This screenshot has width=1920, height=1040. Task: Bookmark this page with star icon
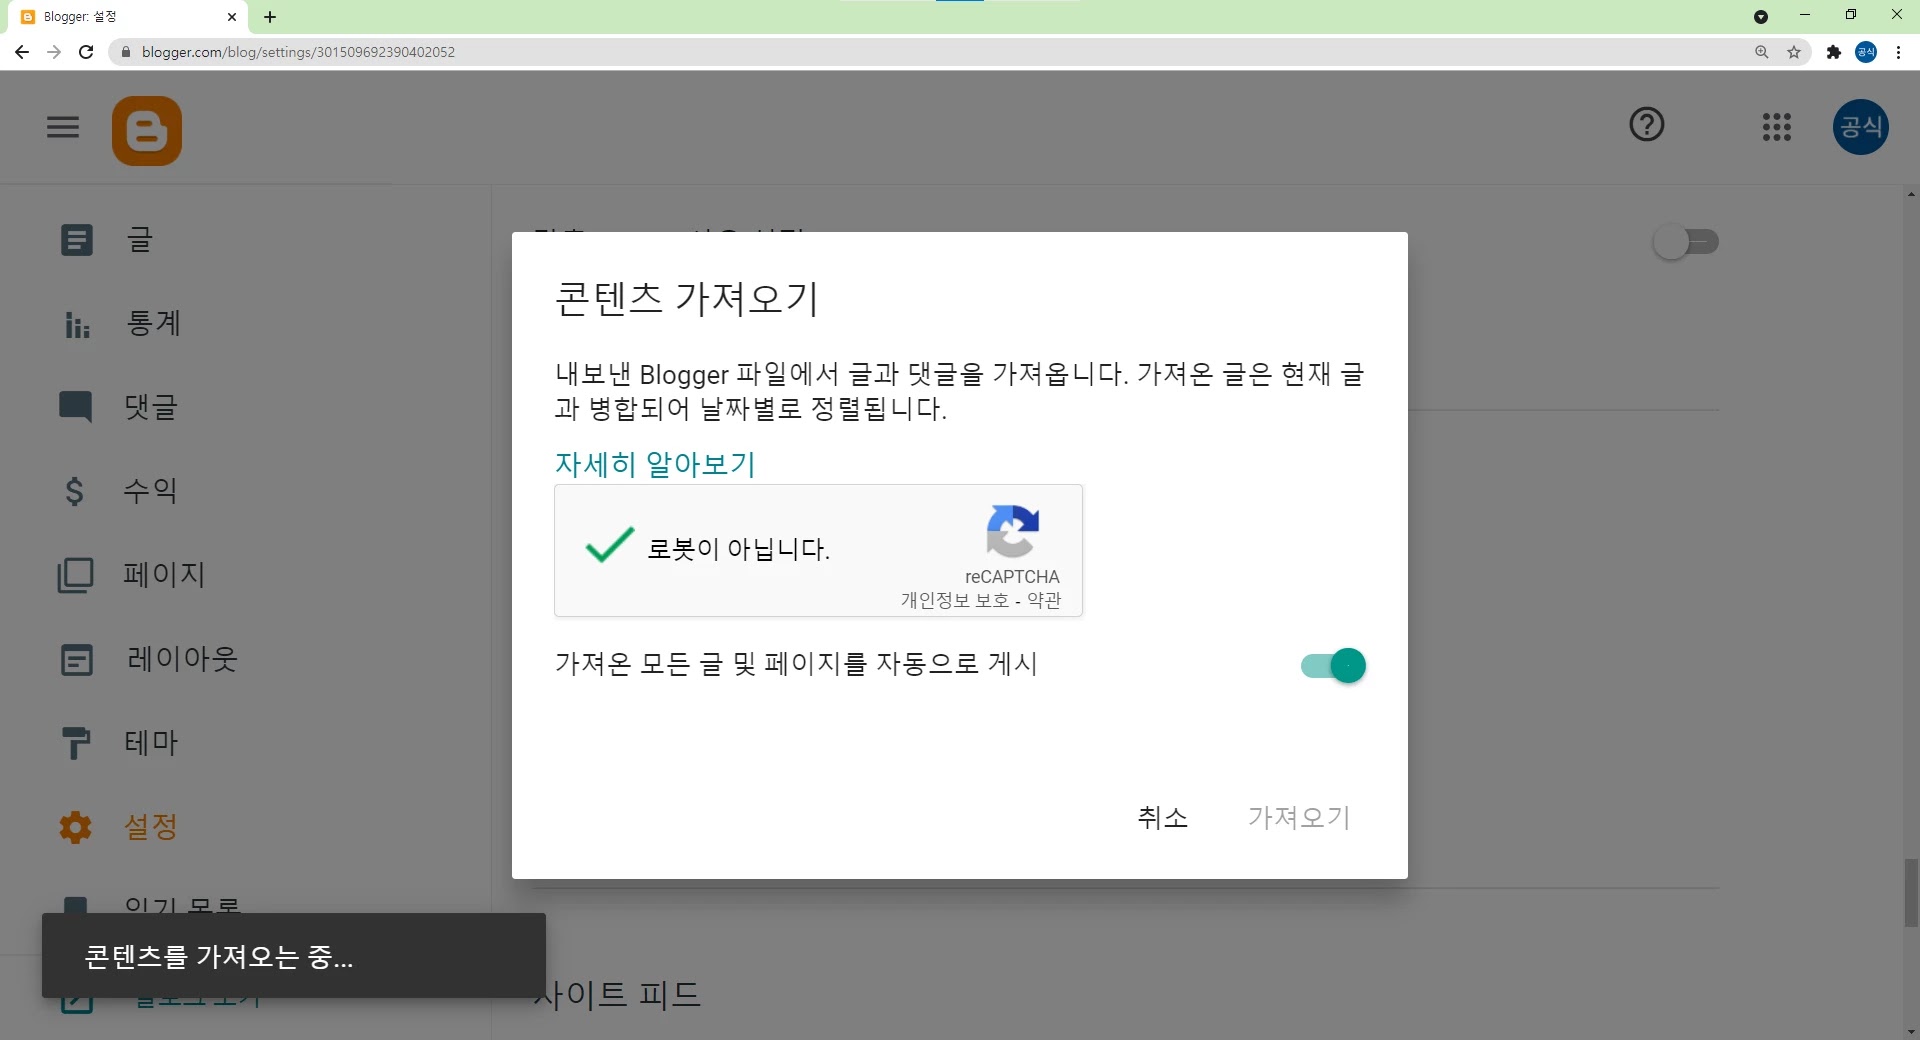pos(1794,52)
